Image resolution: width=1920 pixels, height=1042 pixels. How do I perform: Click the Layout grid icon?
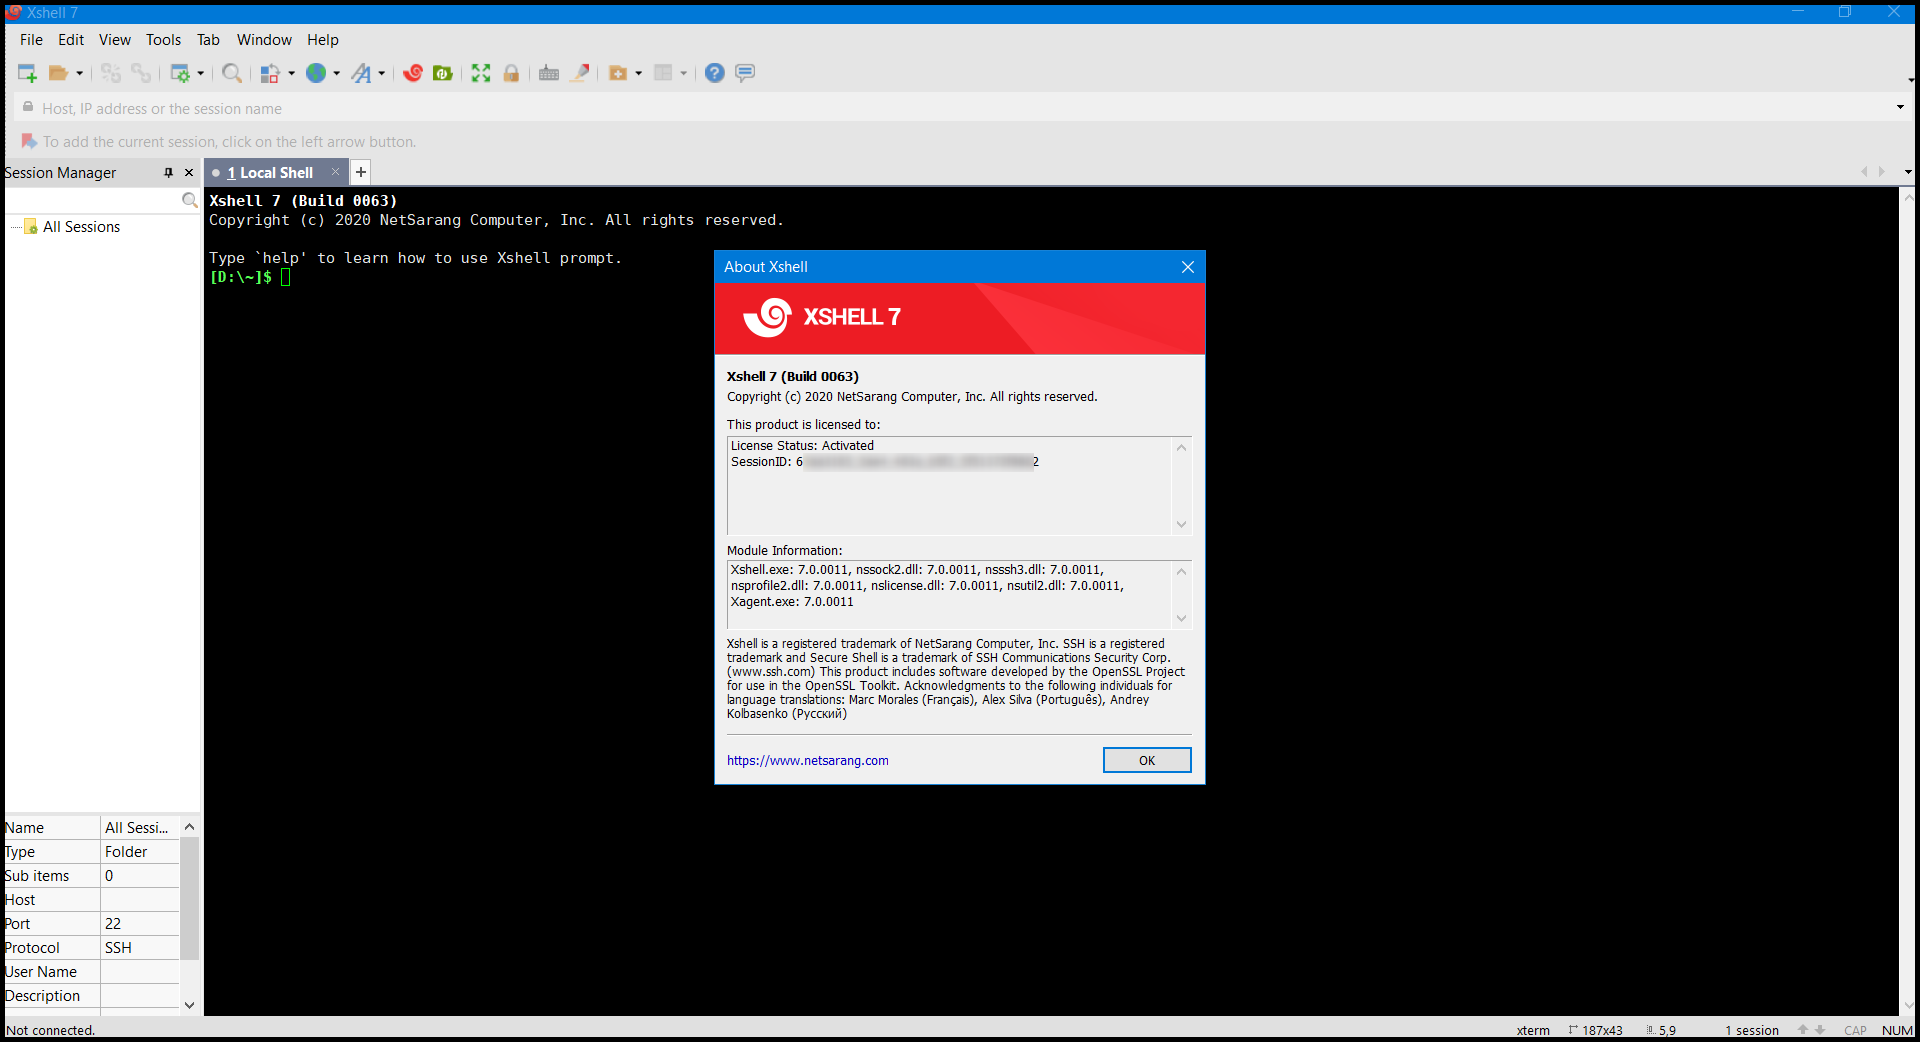(663, 73)
